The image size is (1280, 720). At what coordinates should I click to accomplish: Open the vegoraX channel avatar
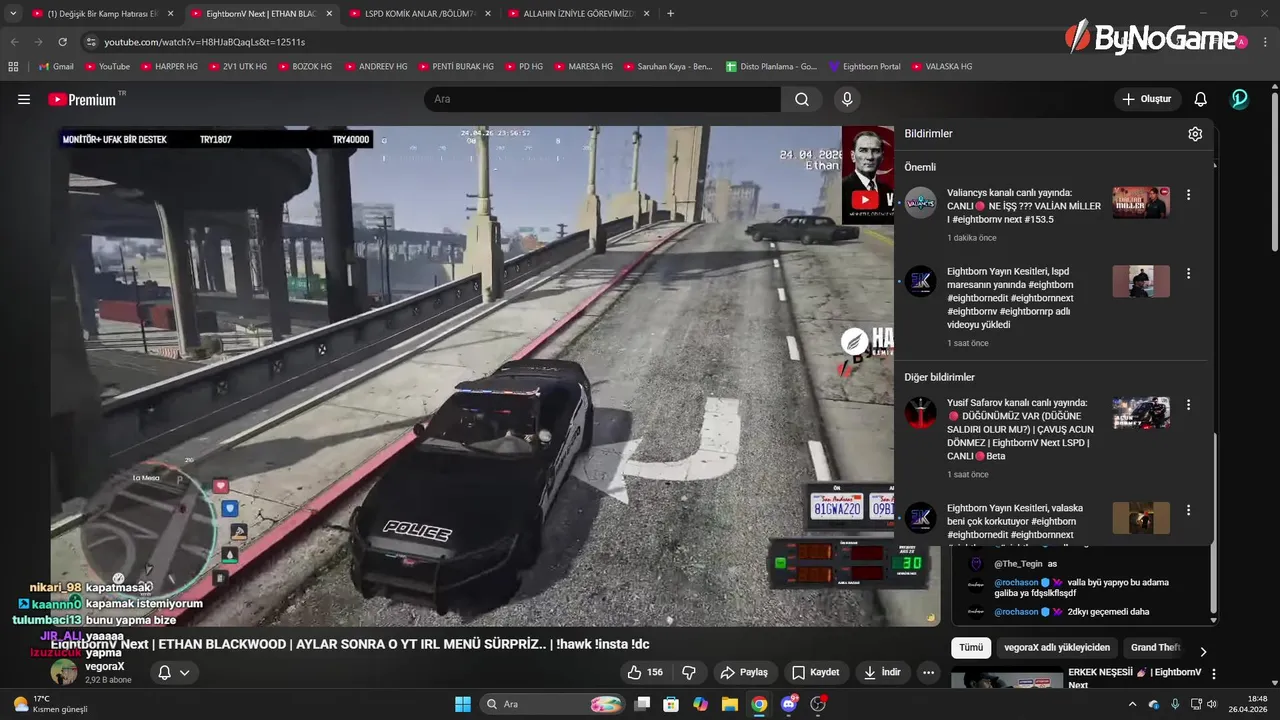[64, 672]
